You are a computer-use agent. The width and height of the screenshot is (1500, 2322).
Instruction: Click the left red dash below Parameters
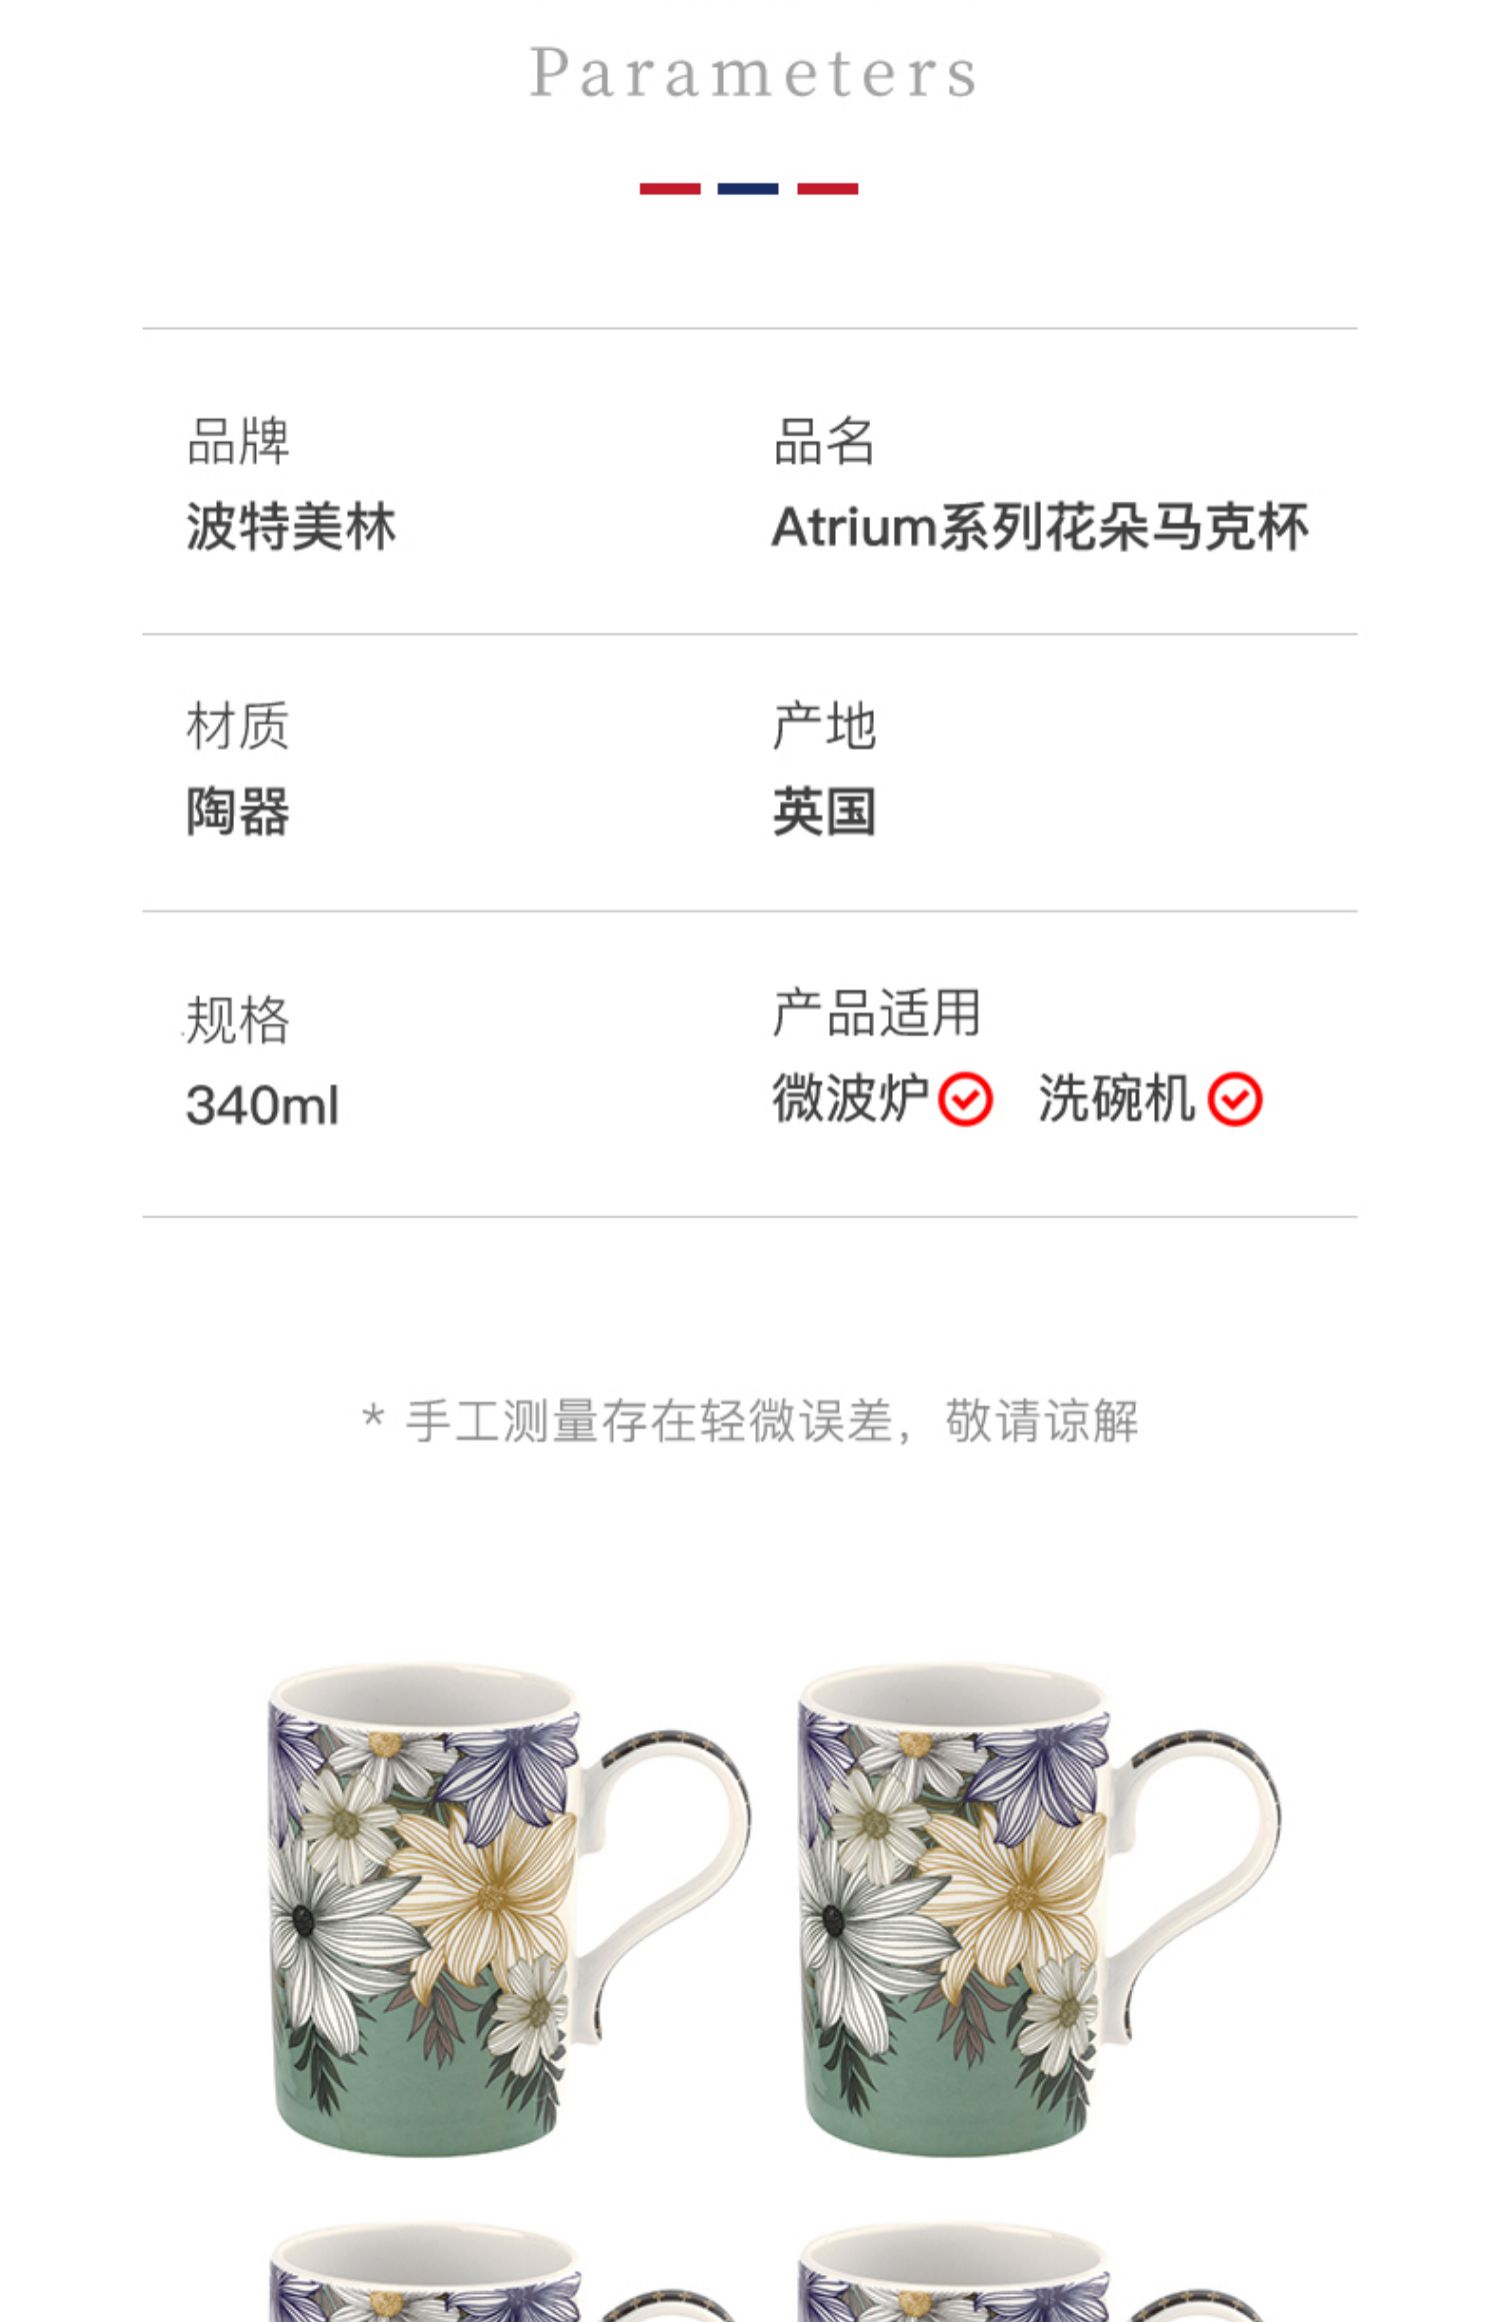(670, 189)
